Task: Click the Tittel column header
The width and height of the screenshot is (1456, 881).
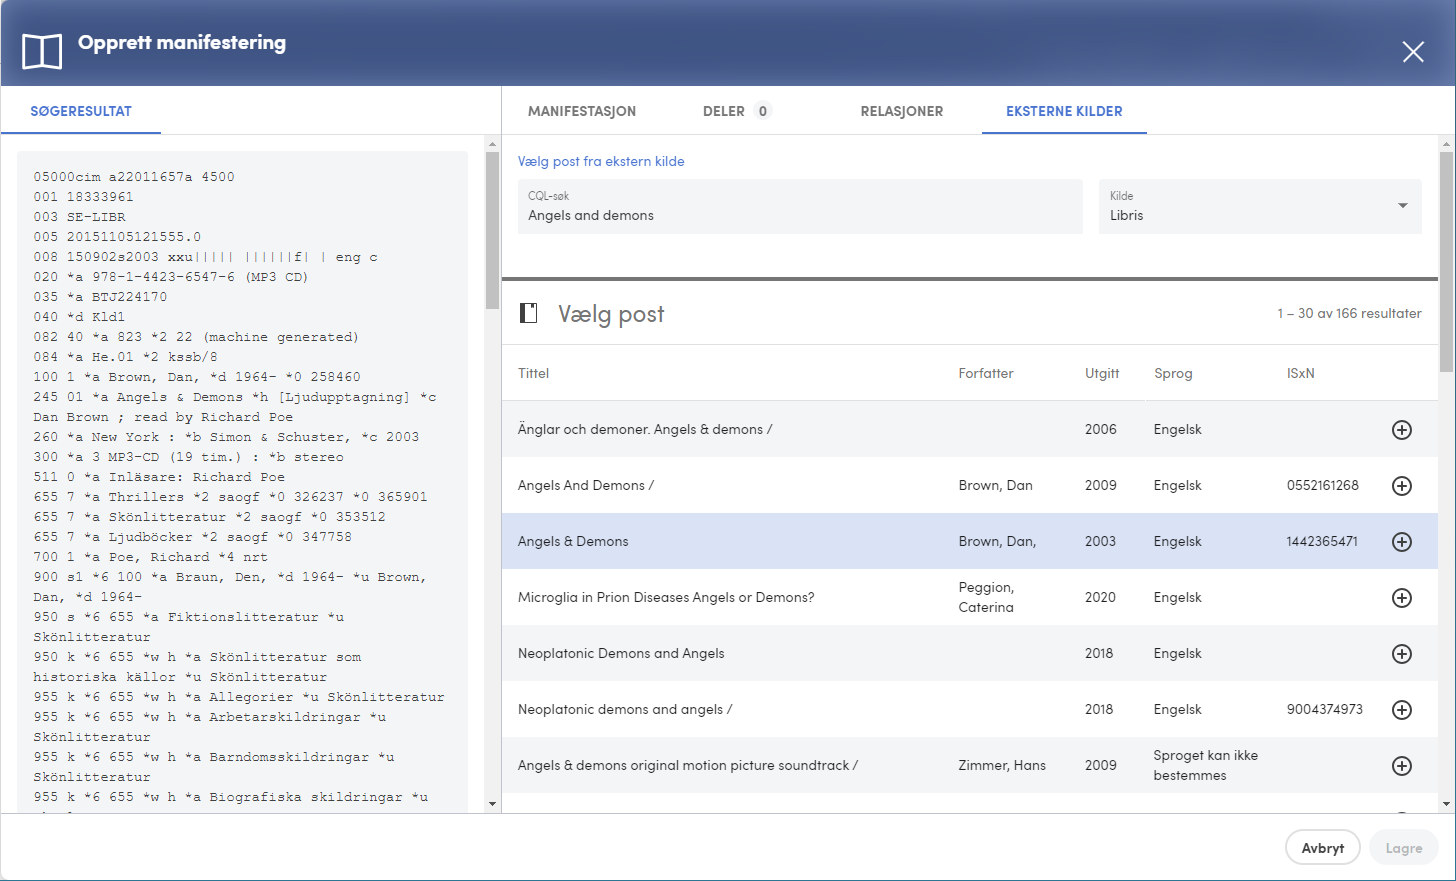Action: (533, 373)
